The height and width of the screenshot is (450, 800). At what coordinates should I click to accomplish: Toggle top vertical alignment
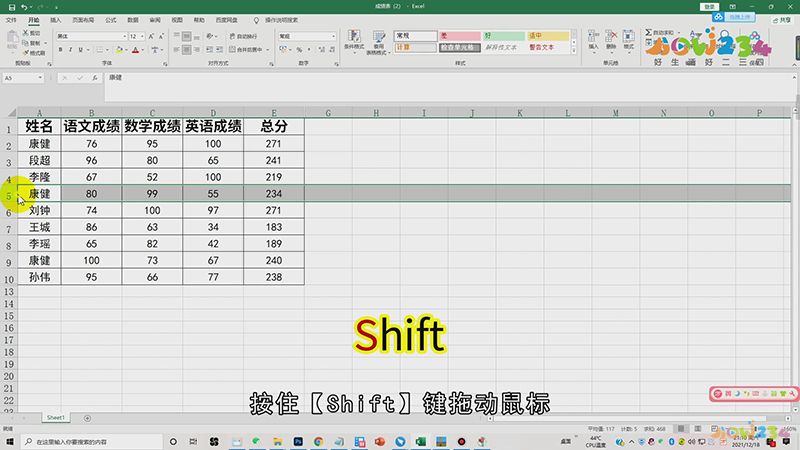coord(177,36)
